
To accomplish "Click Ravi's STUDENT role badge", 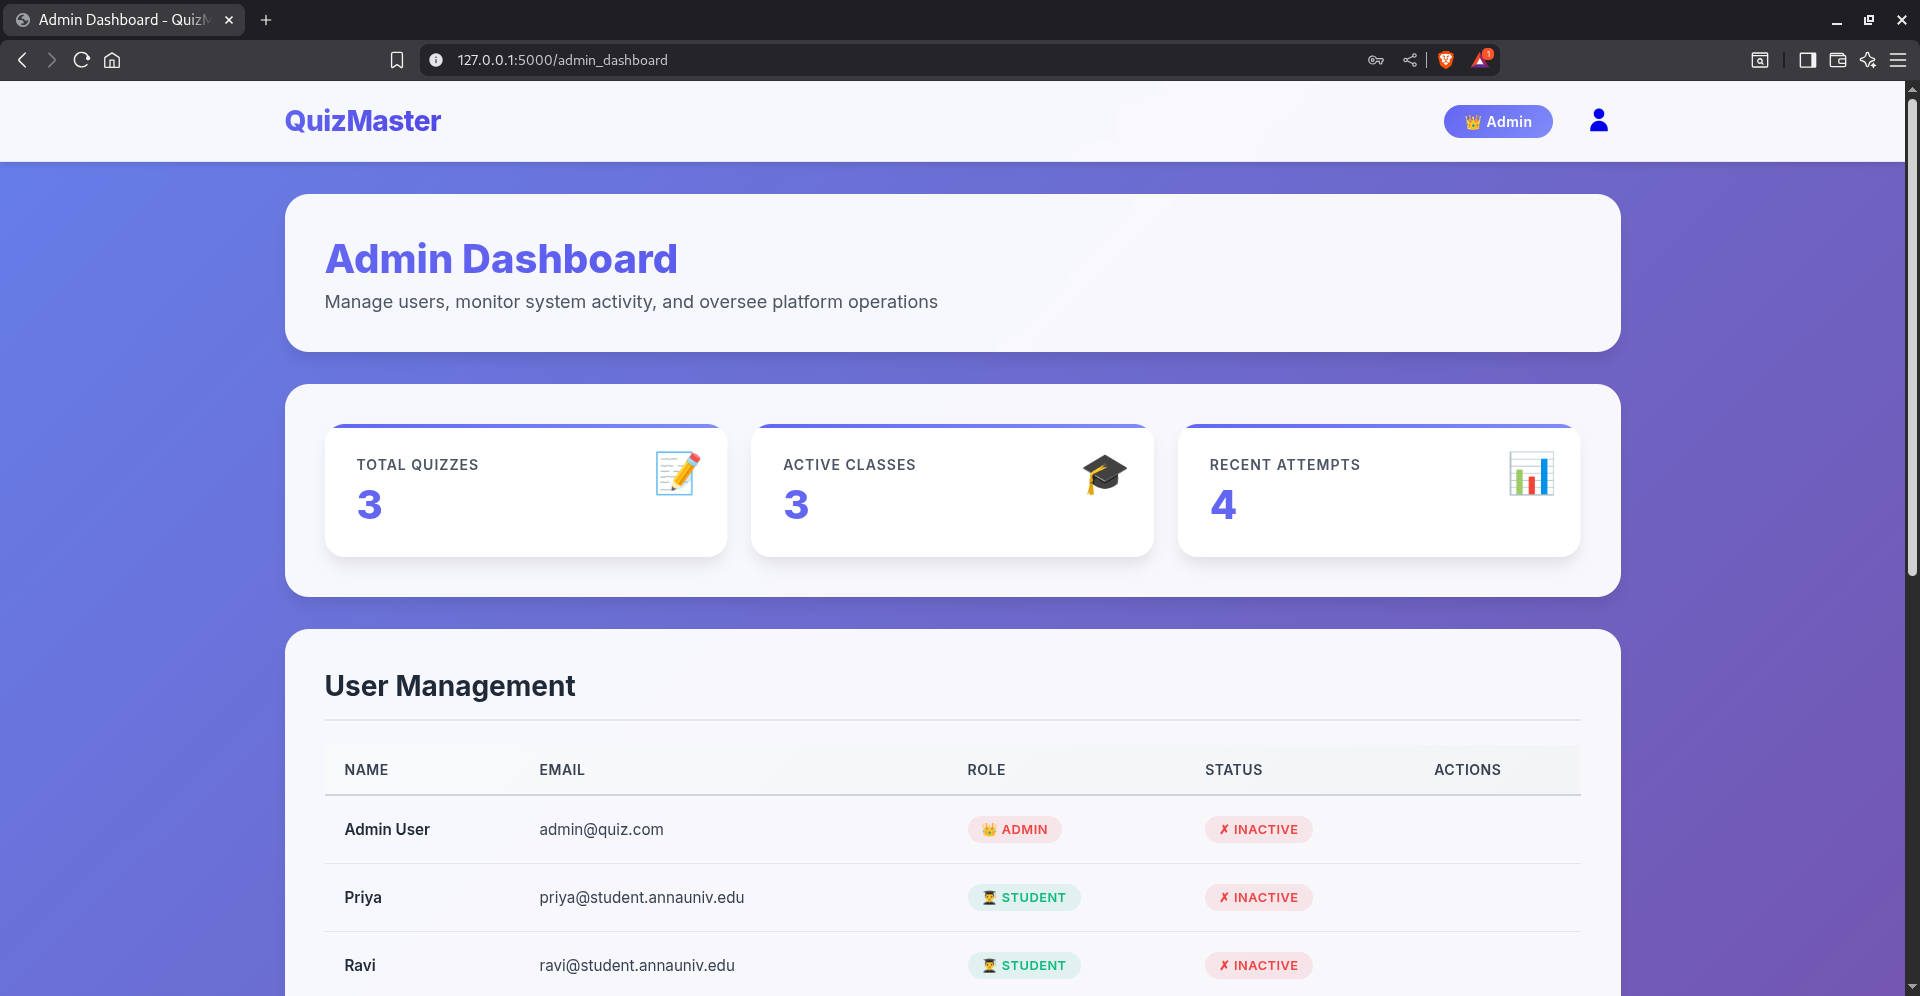I will (1024, 966).
